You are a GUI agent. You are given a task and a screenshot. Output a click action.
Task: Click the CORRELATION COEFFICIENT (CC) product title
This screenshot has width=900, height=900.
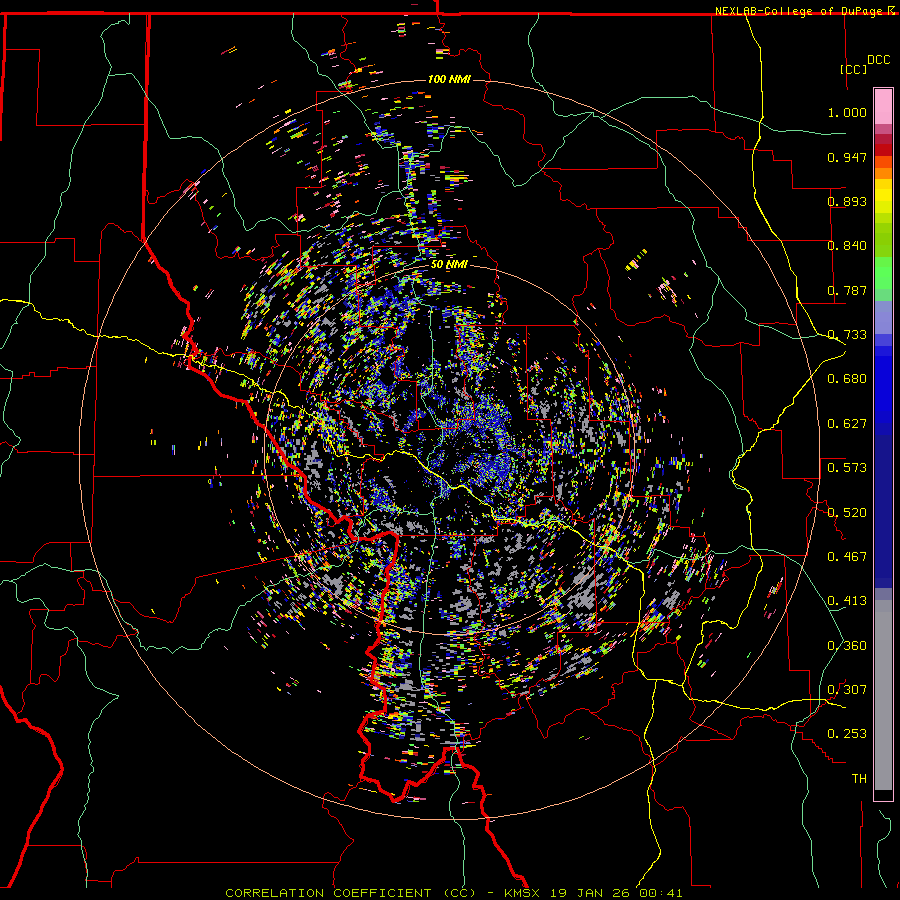350,893
